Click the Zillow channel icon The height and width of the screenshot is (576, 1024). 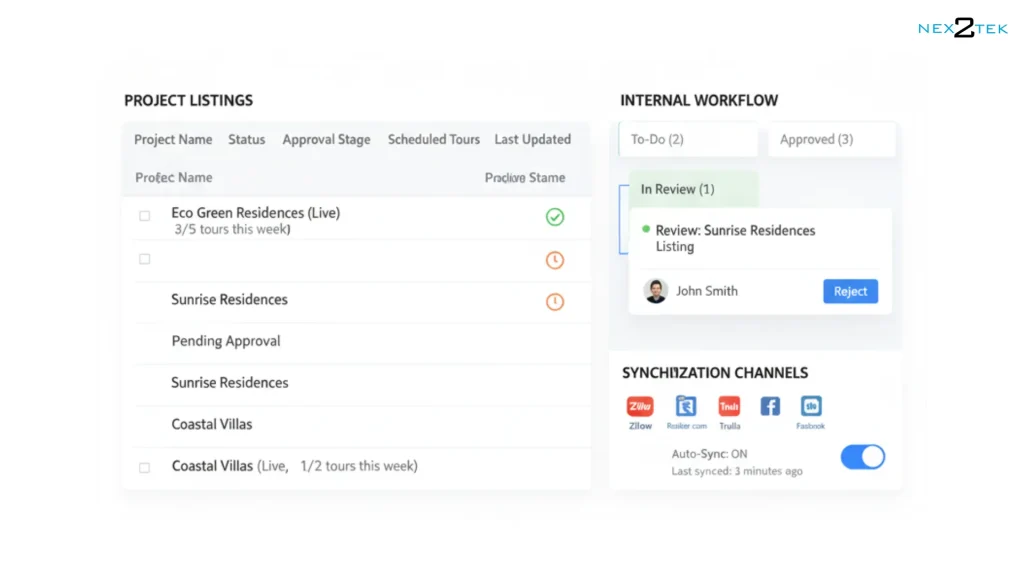pyautogui.click(x=640, y=406)
